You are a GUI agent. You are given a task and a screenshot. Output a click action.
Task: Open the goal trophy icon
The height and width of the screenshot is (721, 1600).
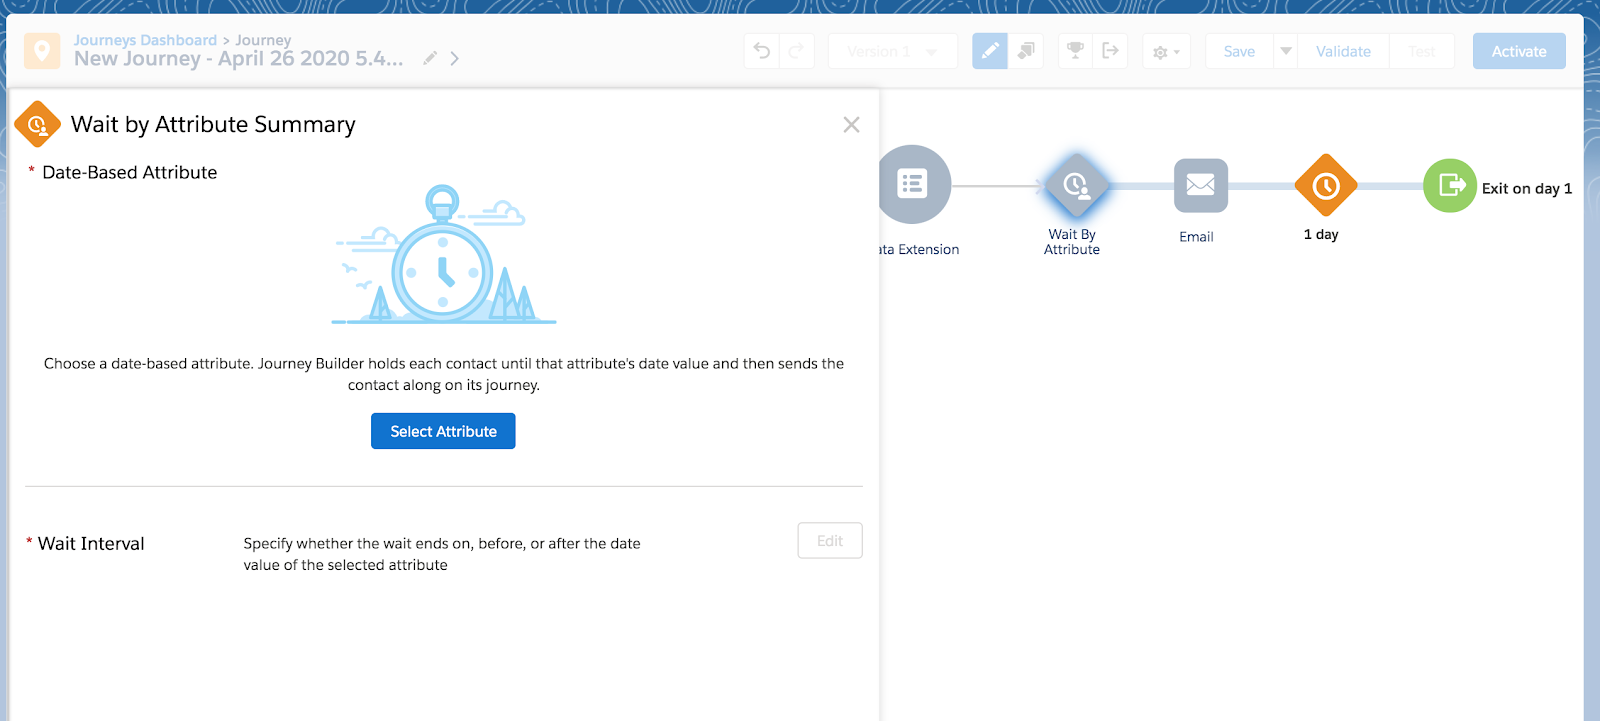coord(1076,51)
